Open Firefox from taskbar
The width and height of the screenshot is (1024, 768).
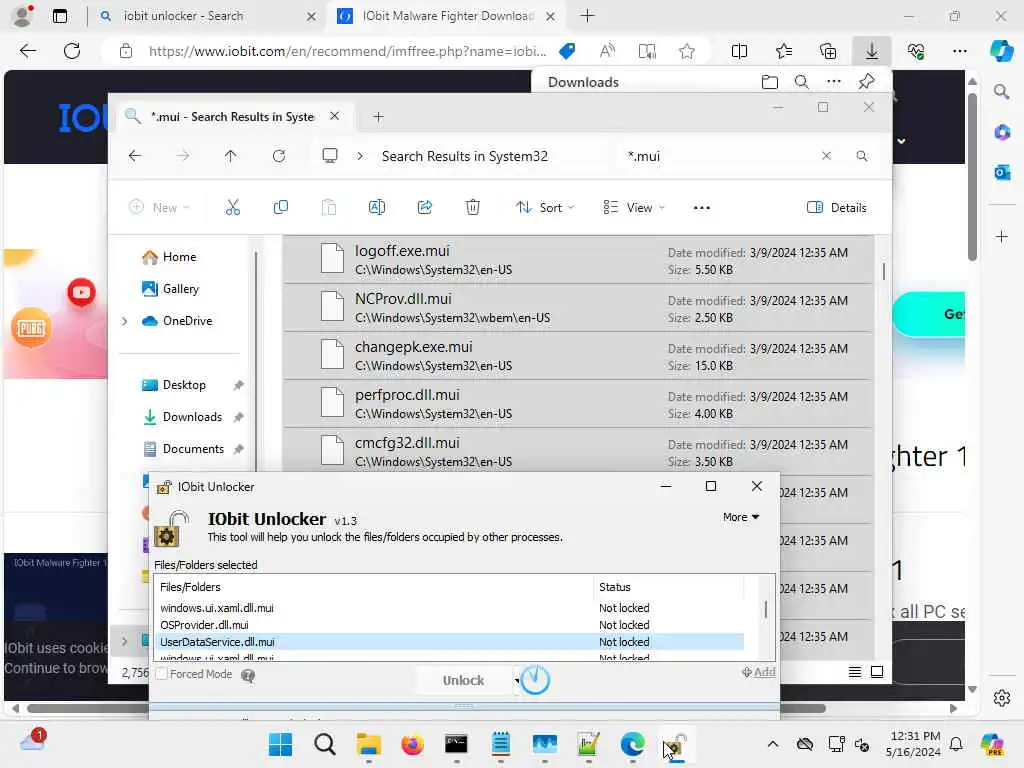coord(413,744)
